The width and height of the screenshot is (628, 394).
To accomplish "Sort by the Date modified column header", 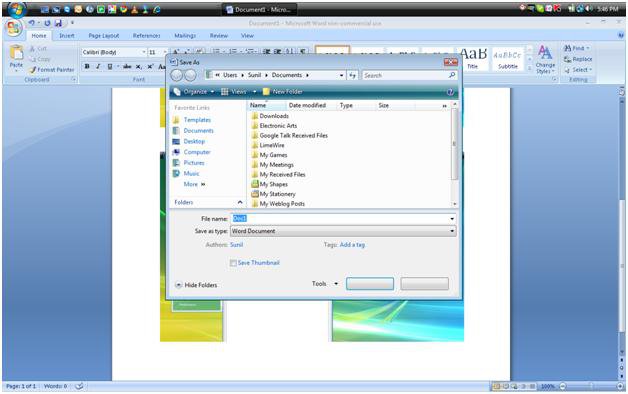I will click(307, 105).
